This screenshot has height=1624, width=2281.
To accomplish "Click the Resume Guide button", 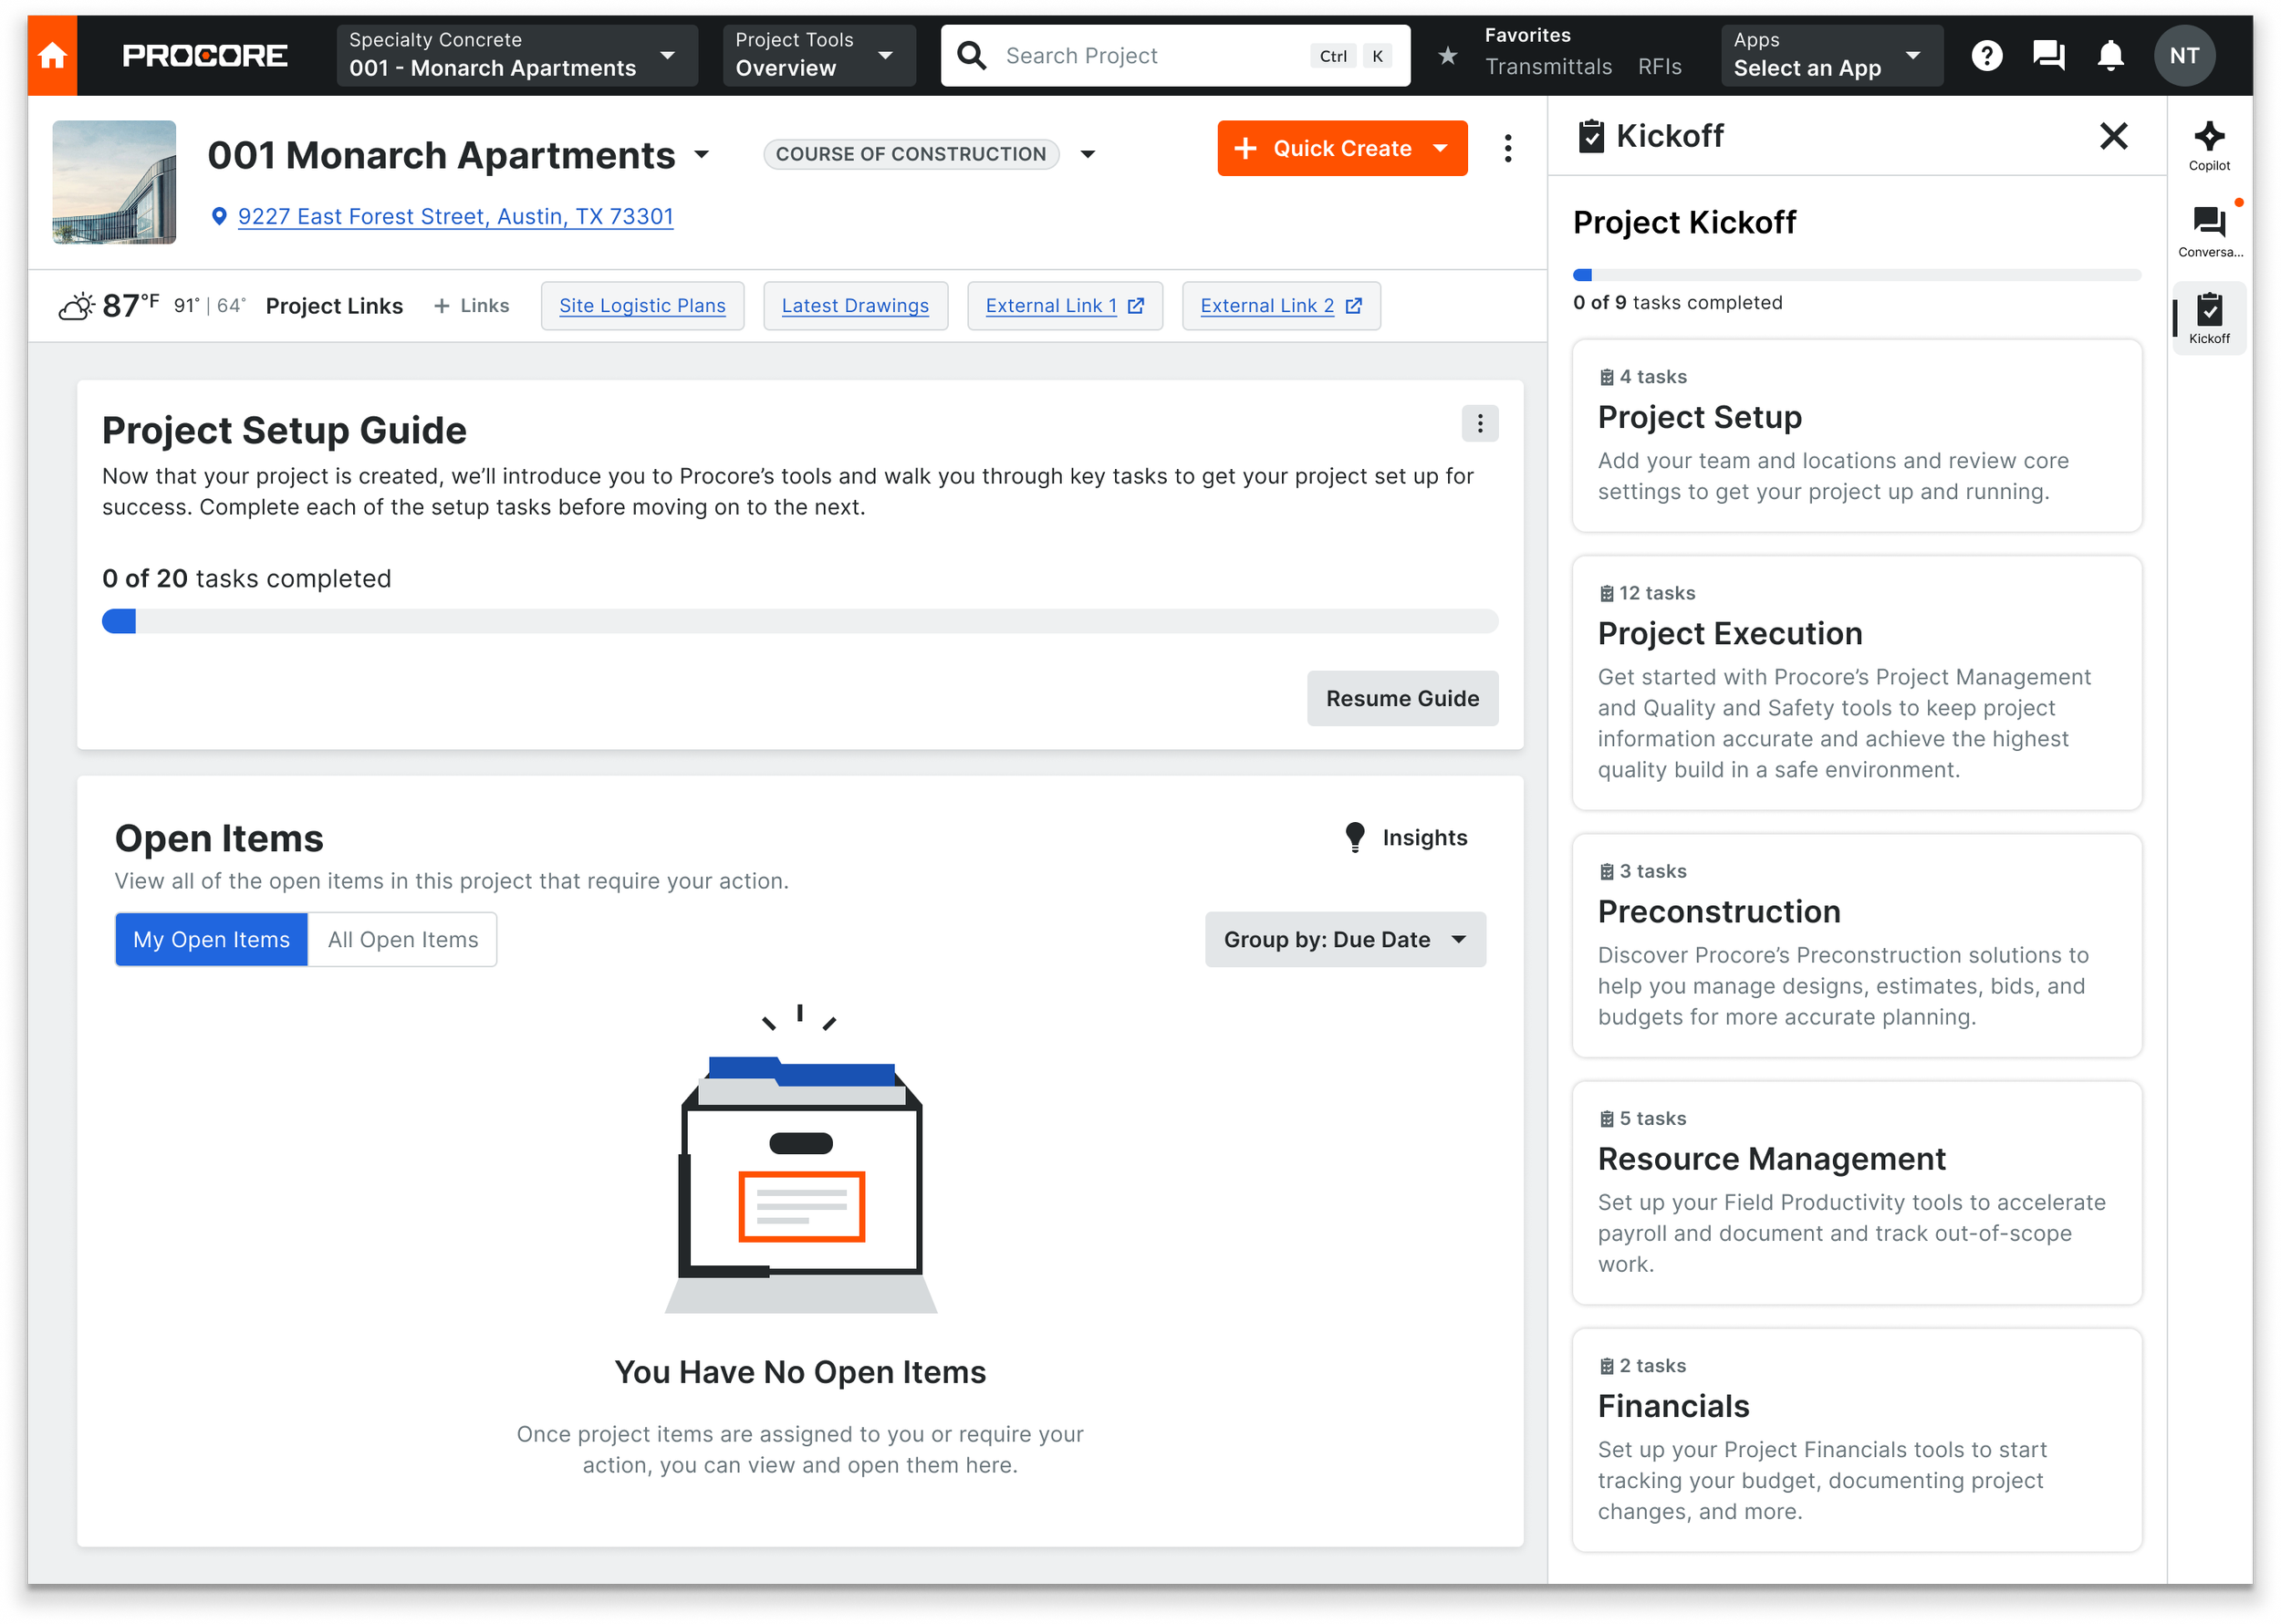I will [x=1401, y=698].
